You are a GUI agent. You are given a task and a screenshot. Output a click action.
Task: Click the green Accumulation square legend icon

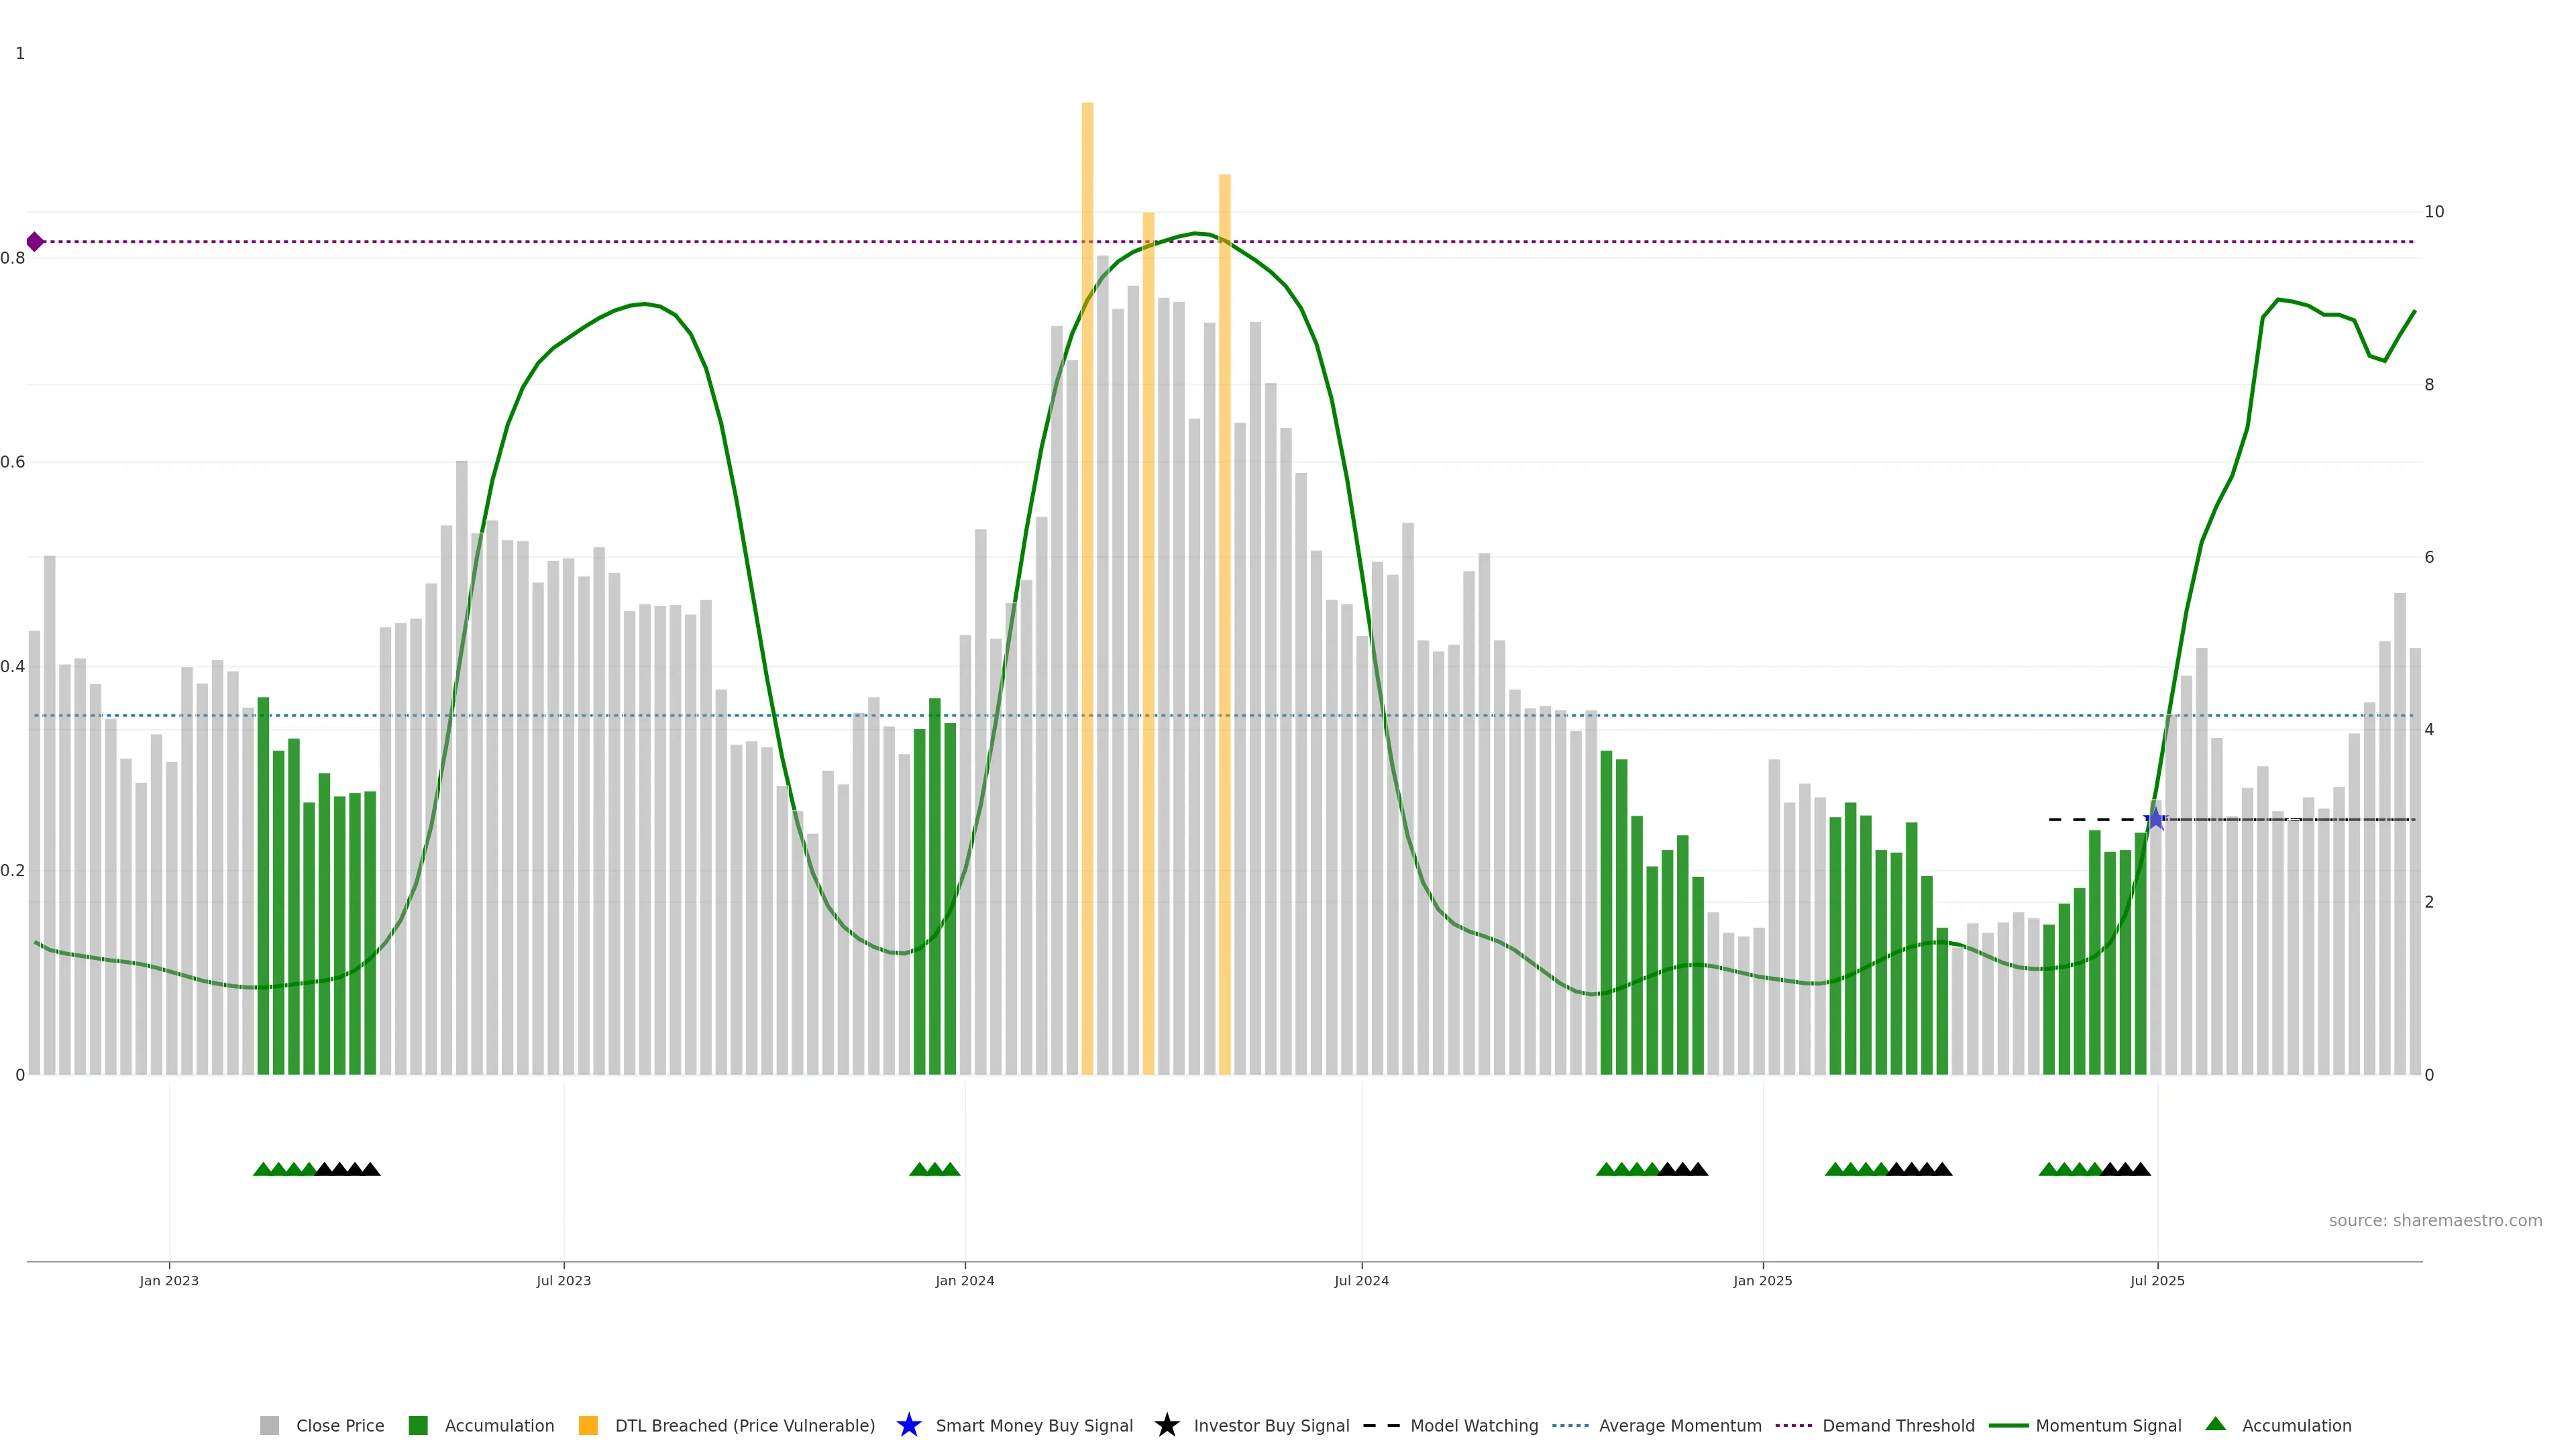pos(418,1425)
